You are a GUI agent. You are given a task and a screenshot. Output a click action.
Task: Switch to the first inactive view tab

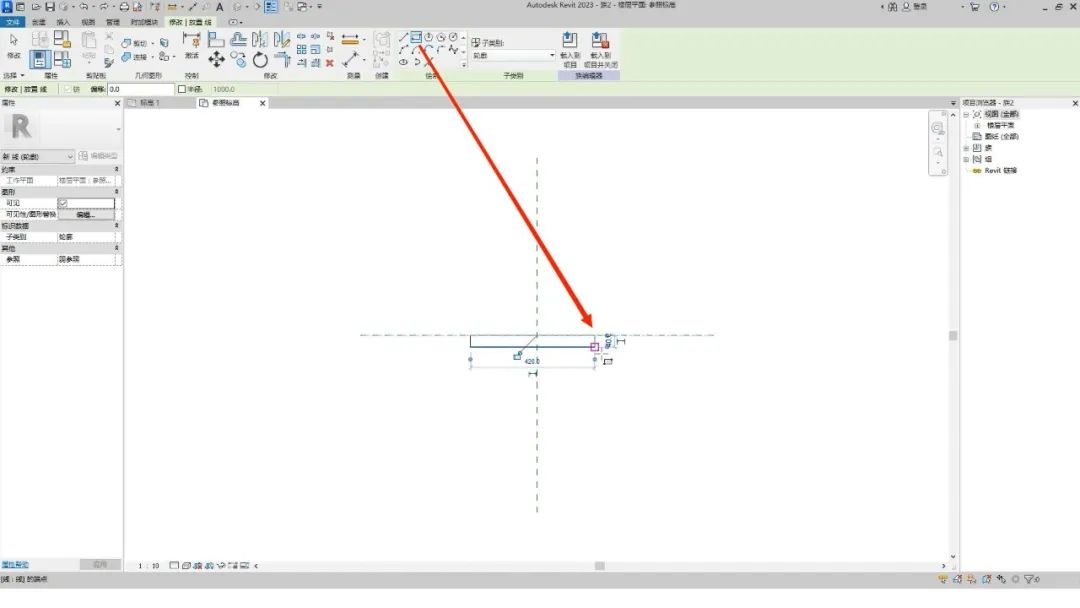click(x=160, y=103)
